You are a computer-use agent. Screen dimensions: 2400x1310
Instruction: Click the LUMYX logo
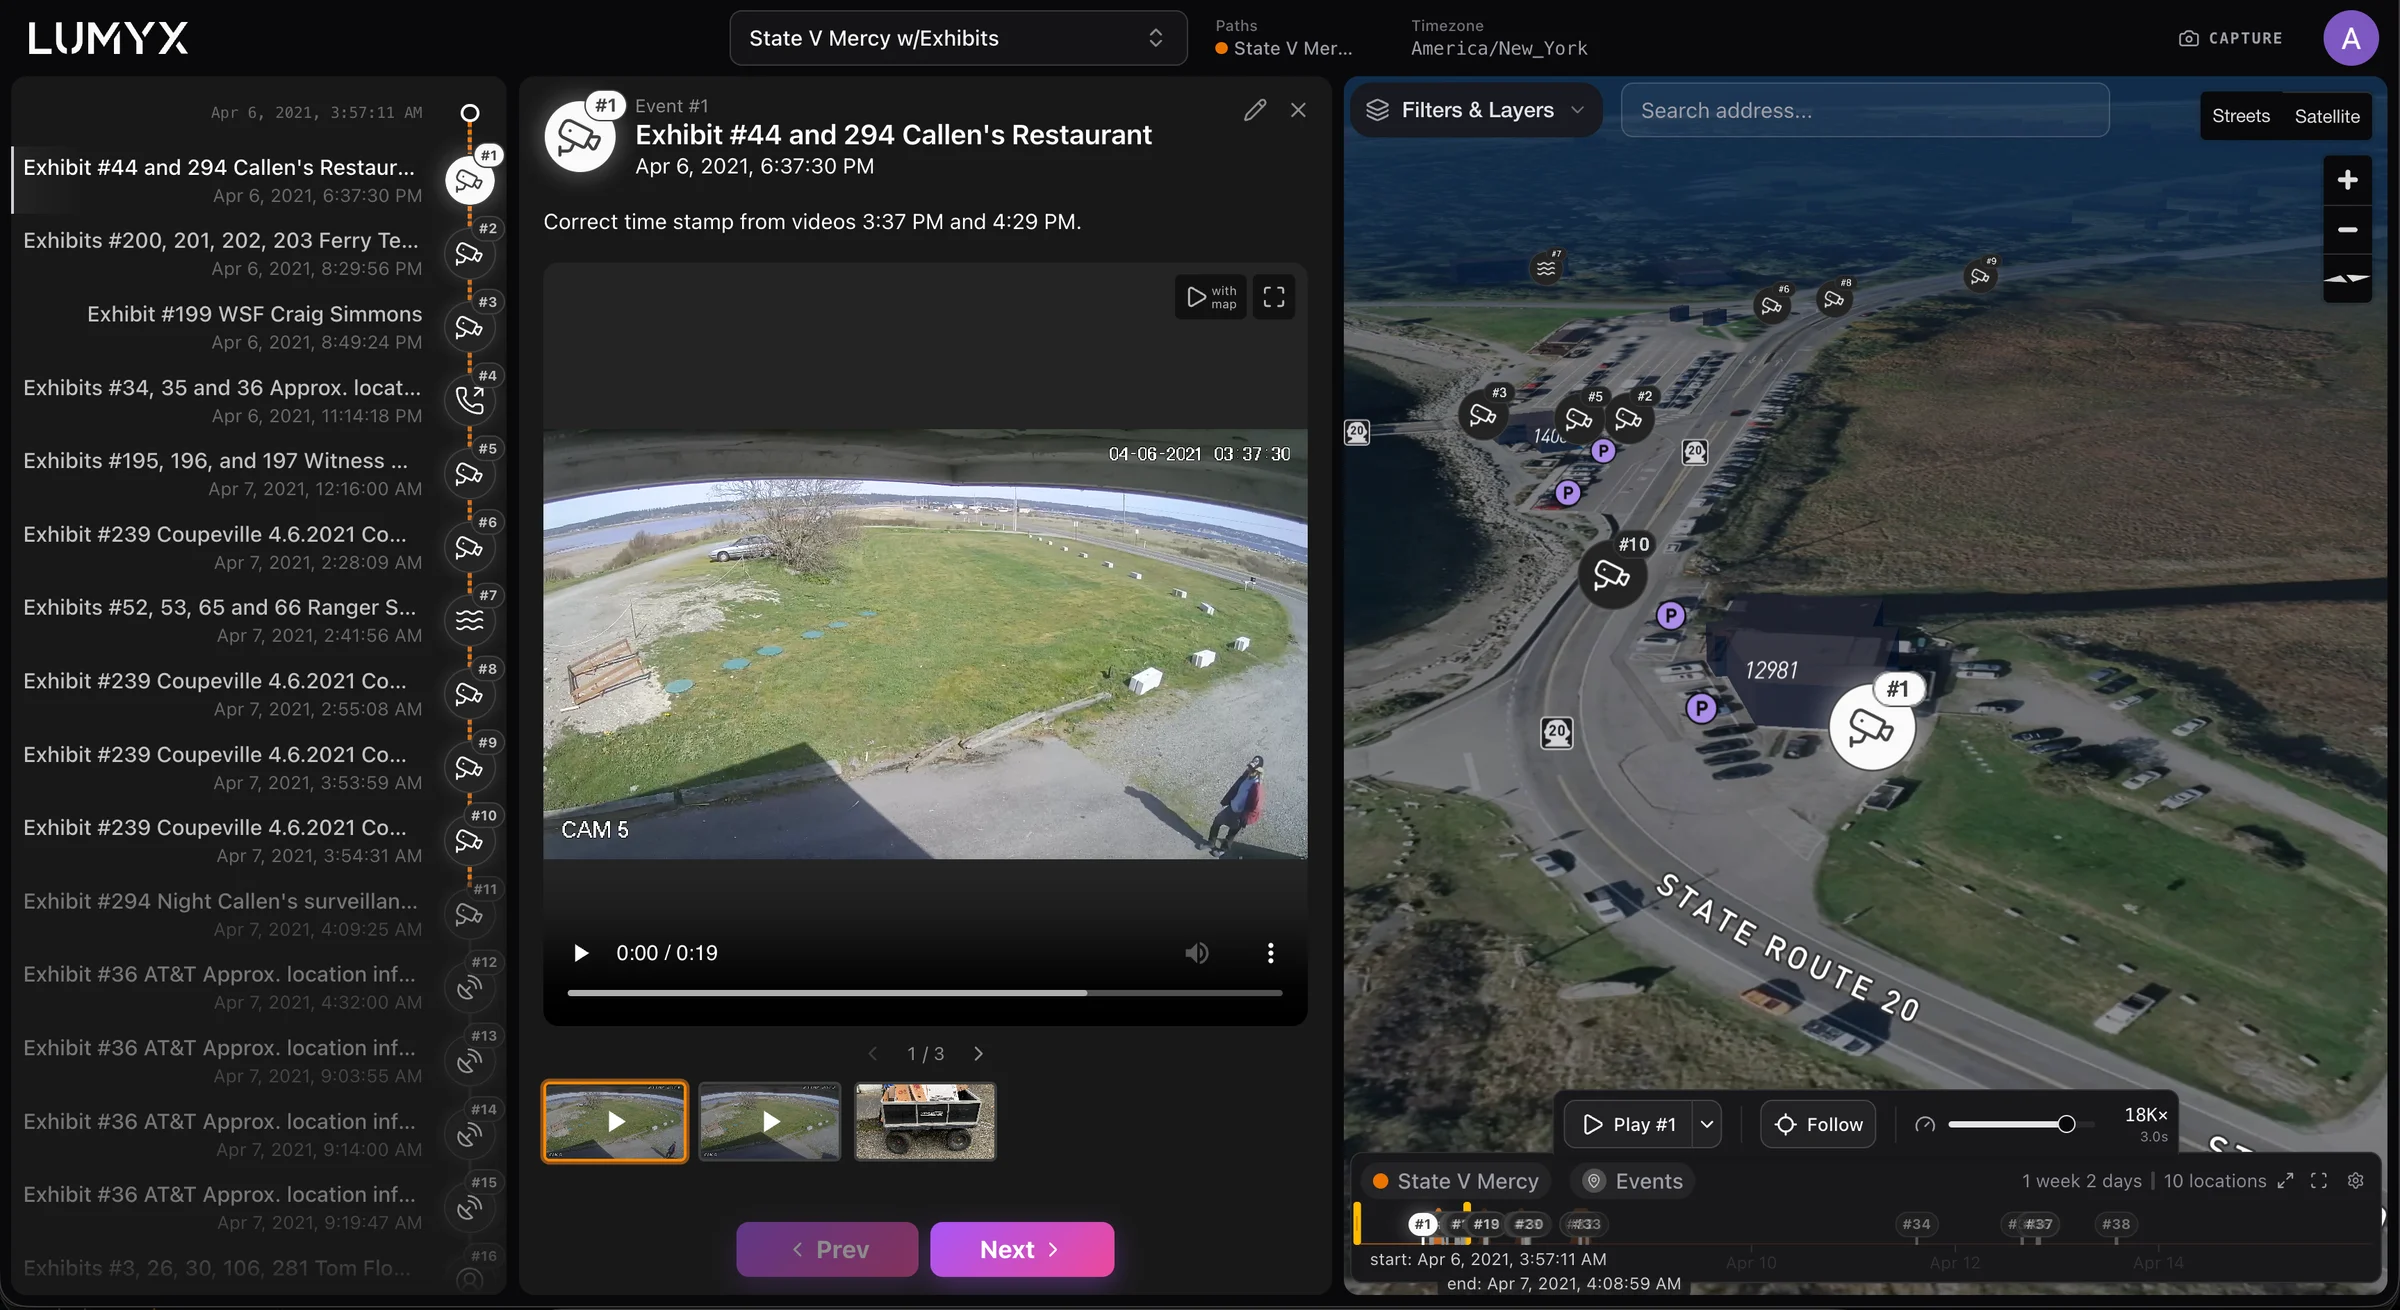(x=108, y=38)
